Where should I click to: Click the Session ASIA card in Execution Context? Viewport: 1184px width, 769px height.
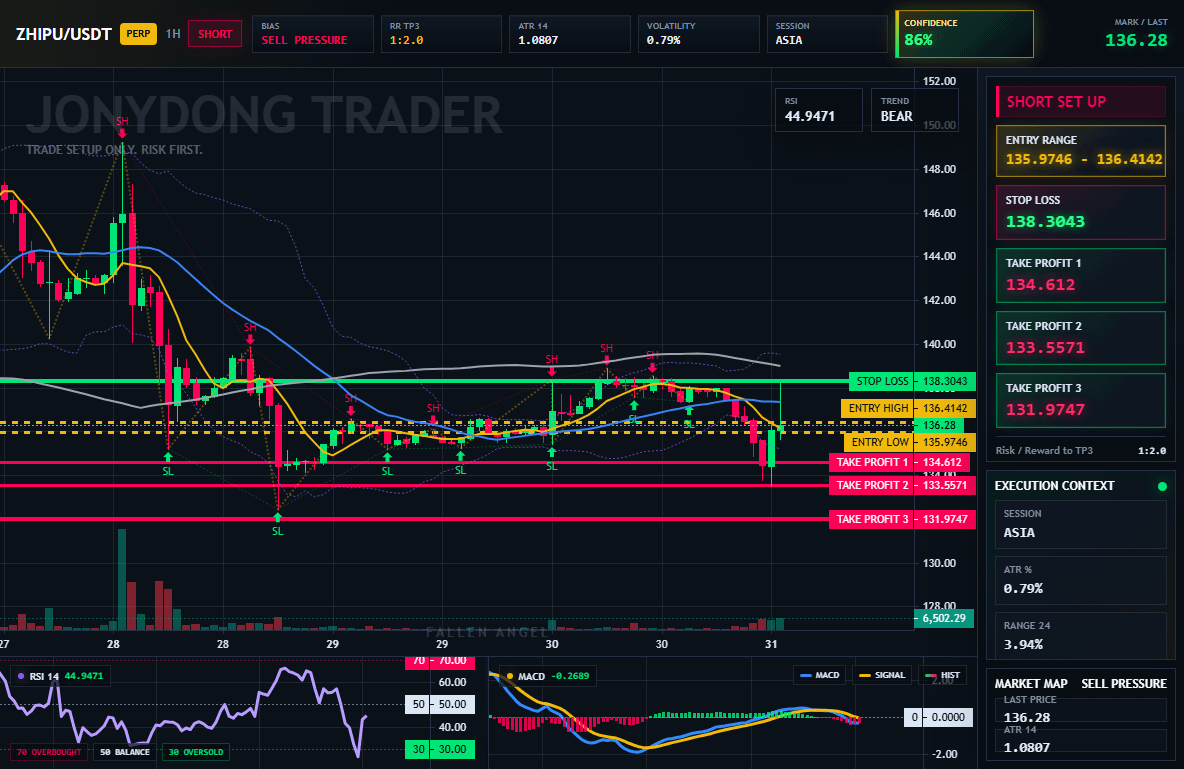(x=1081, y=524)
